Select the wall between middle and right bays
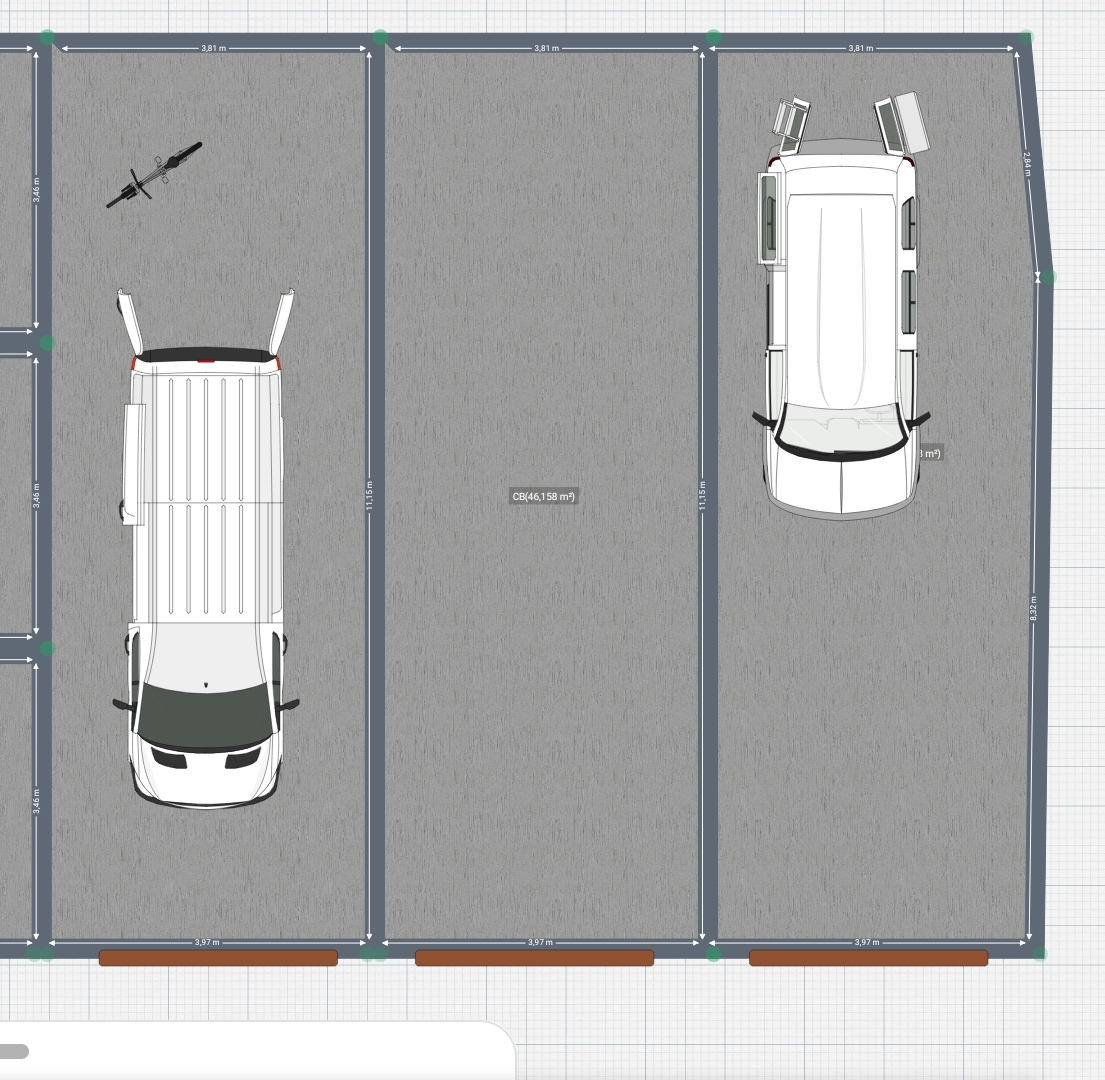Viewport: 1105px width, 1080px height. click(x=710, y=700)
